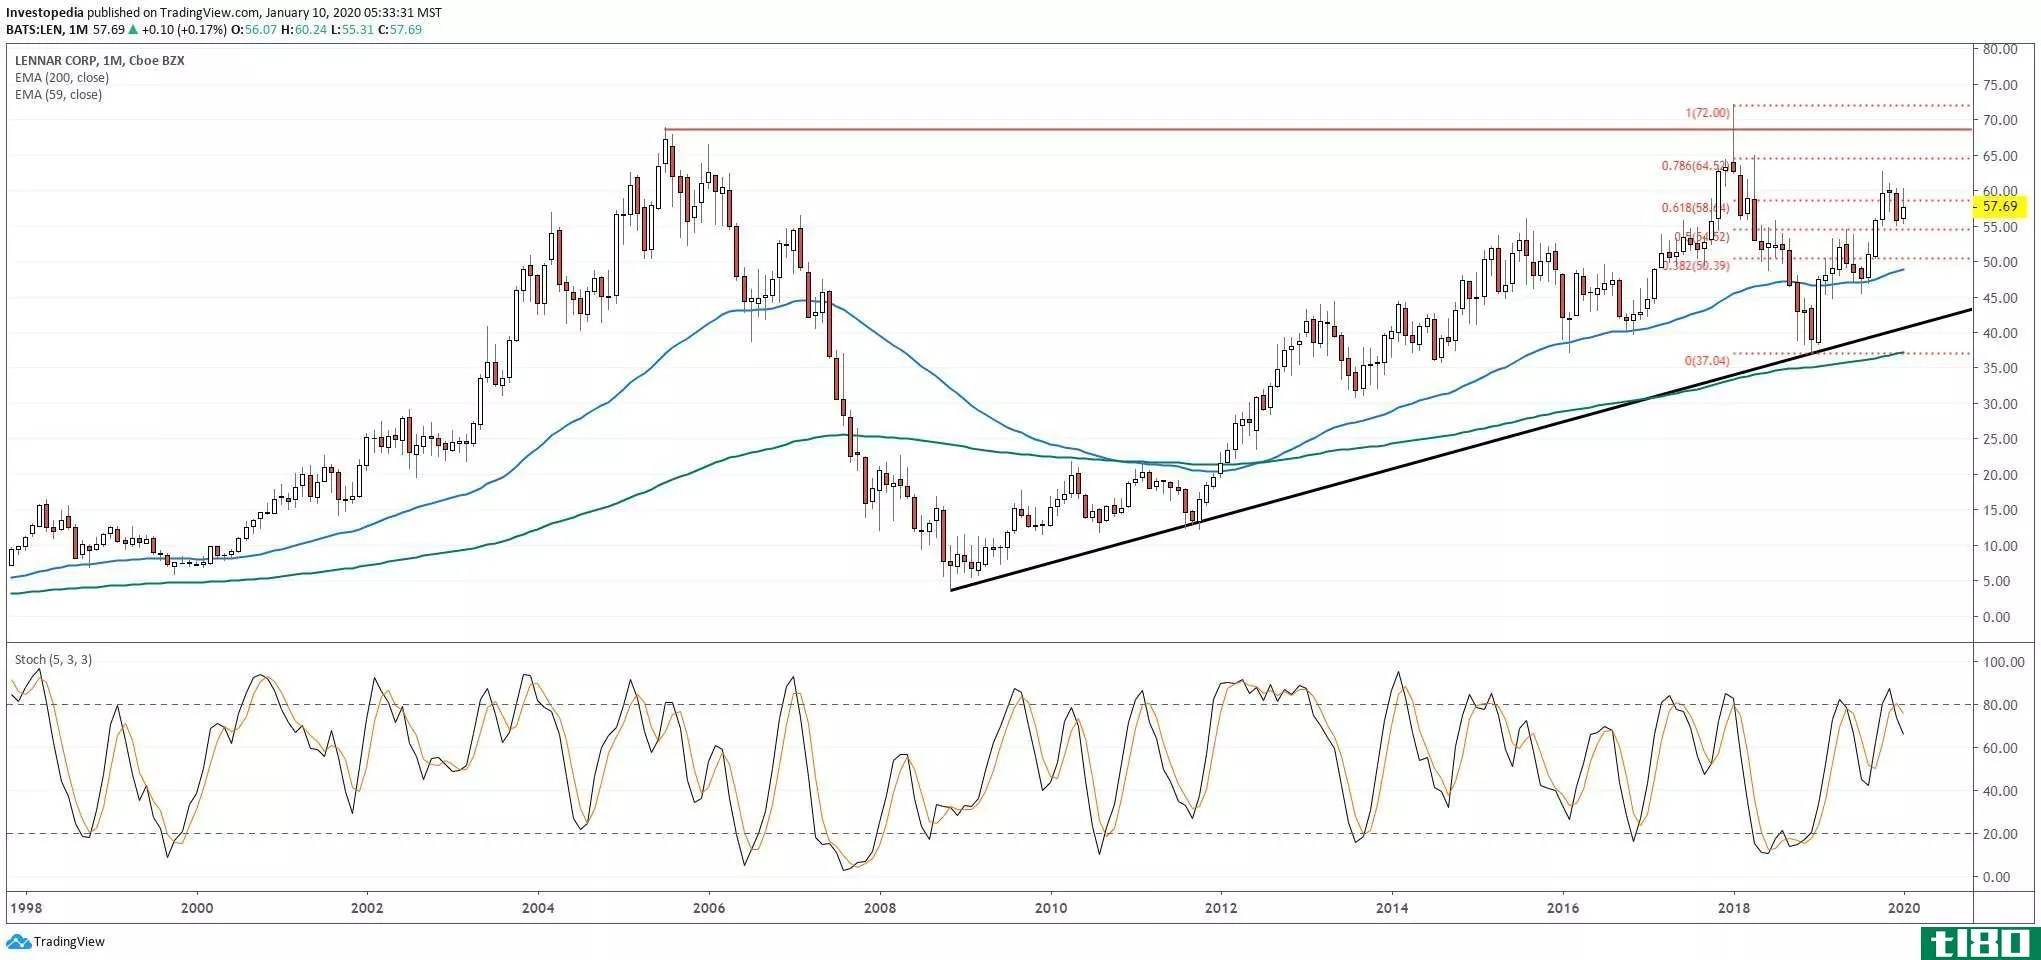This screenshot has width=2041, height=960.
Task: Click the 65.00 price axis label
Action: coord(1999,156)
